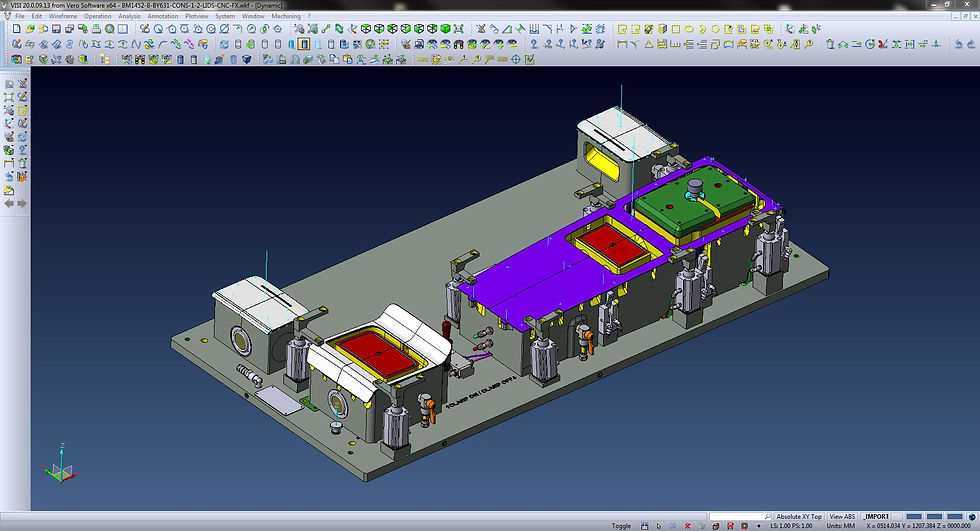Click the Absolute XY Top workplane button
This screenshot has width=980, height=531.
(x=799, y=517)
